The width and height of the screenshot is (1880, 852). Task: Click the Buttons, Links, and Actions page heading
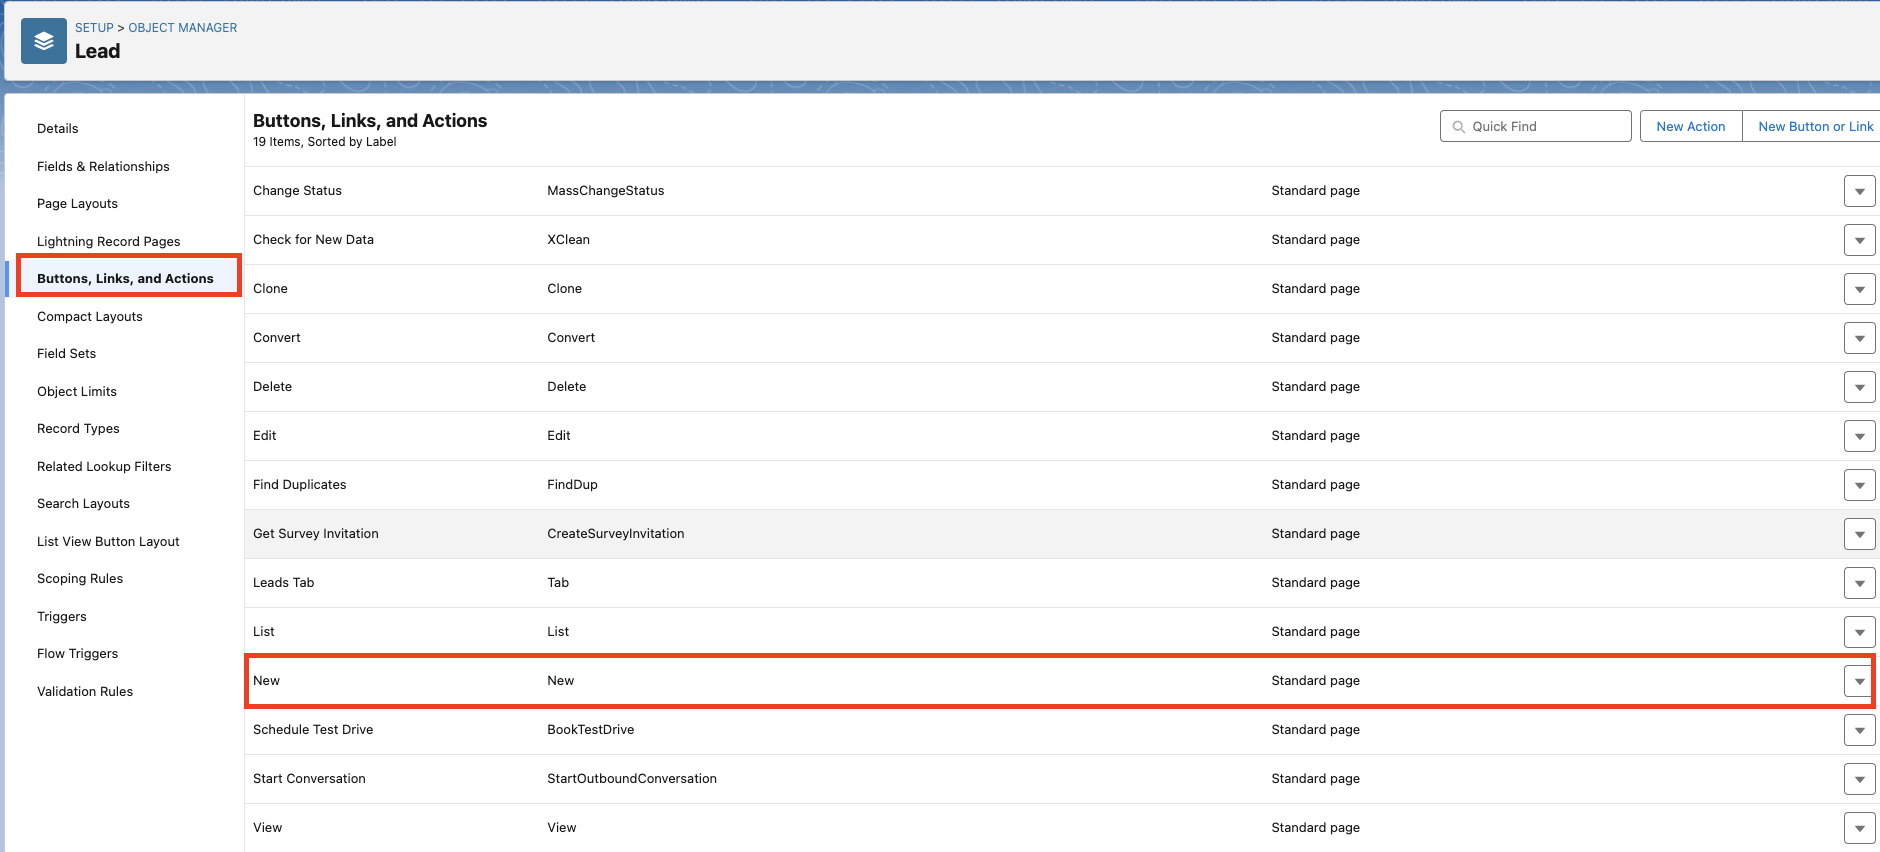(370, 121)
